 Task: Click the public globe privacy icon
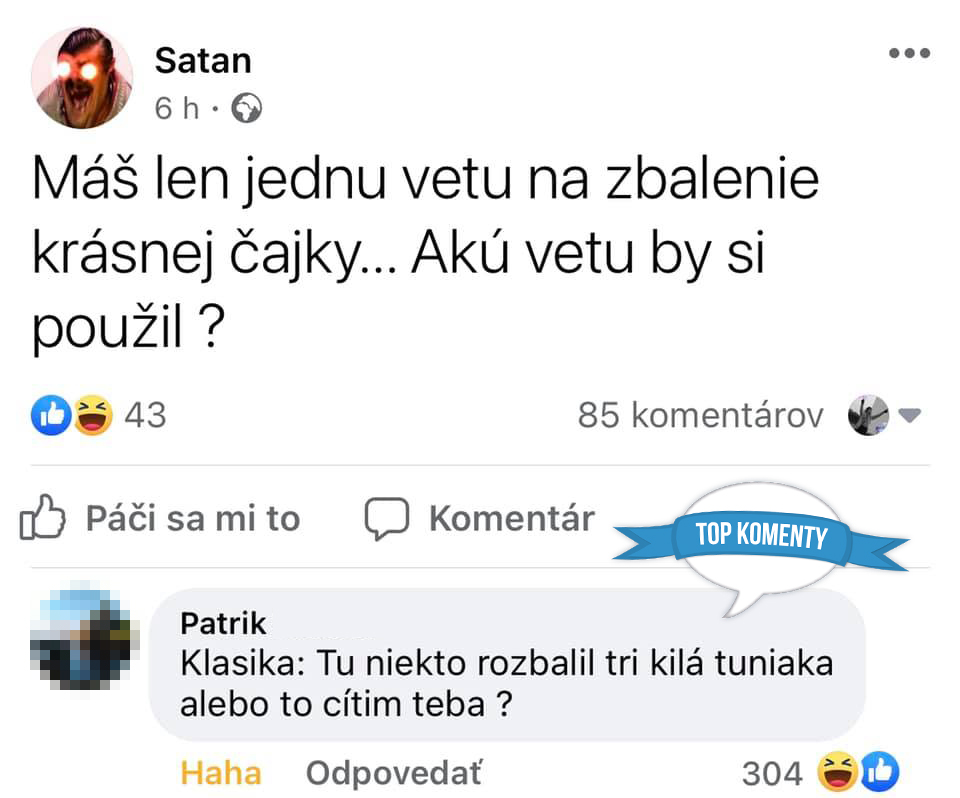tap(247, 108)
